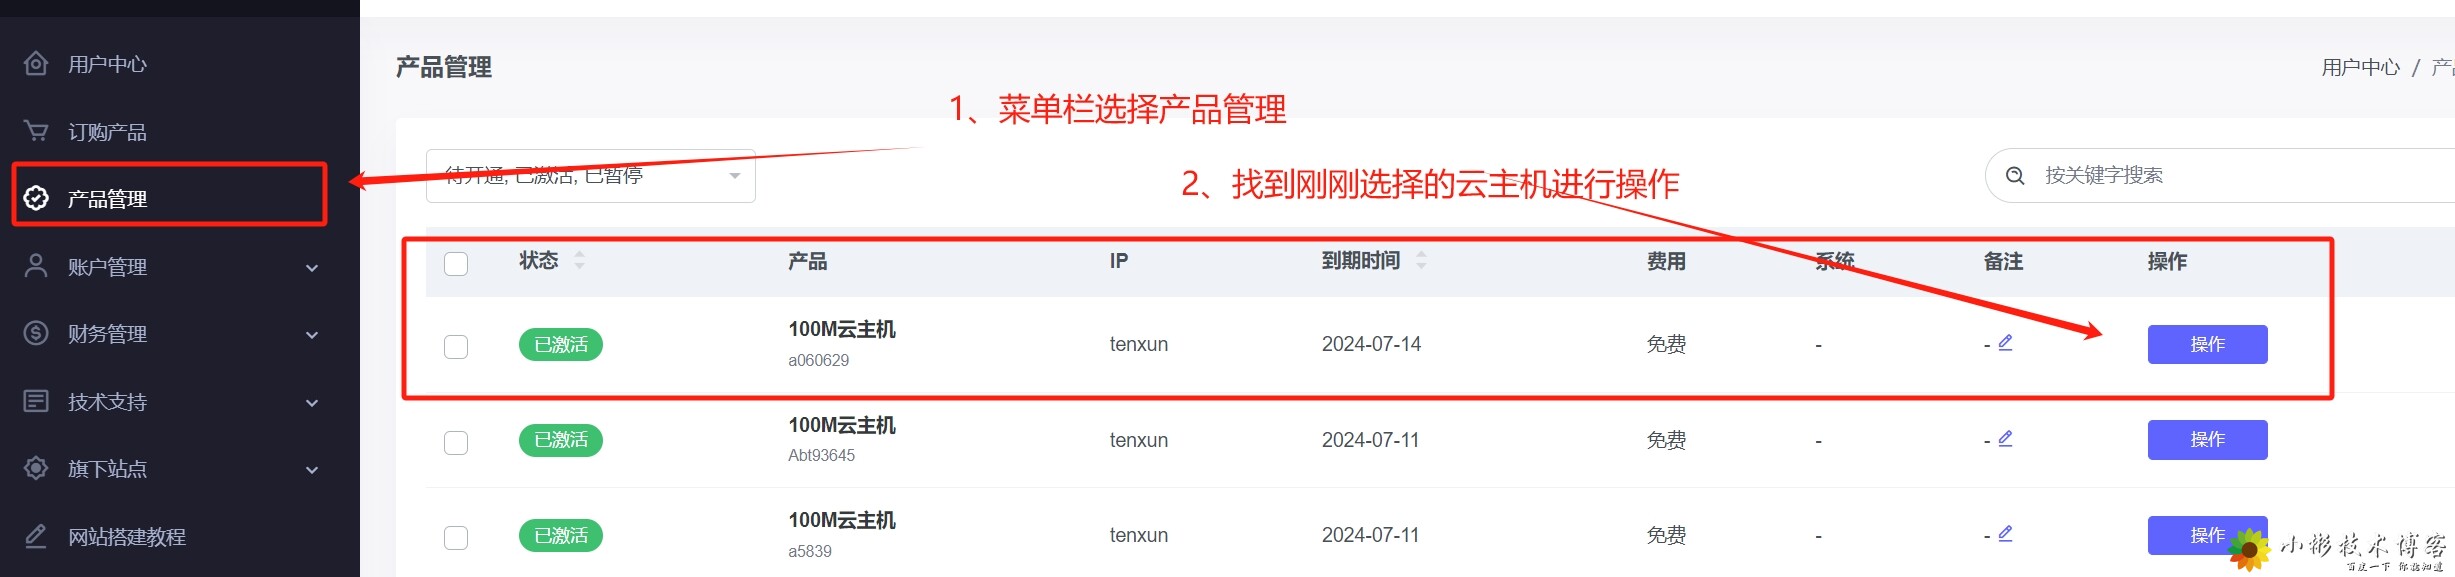The image size is (2455, 577).
Task: Click the search magnifier icon
Action: pos(2016,176)
